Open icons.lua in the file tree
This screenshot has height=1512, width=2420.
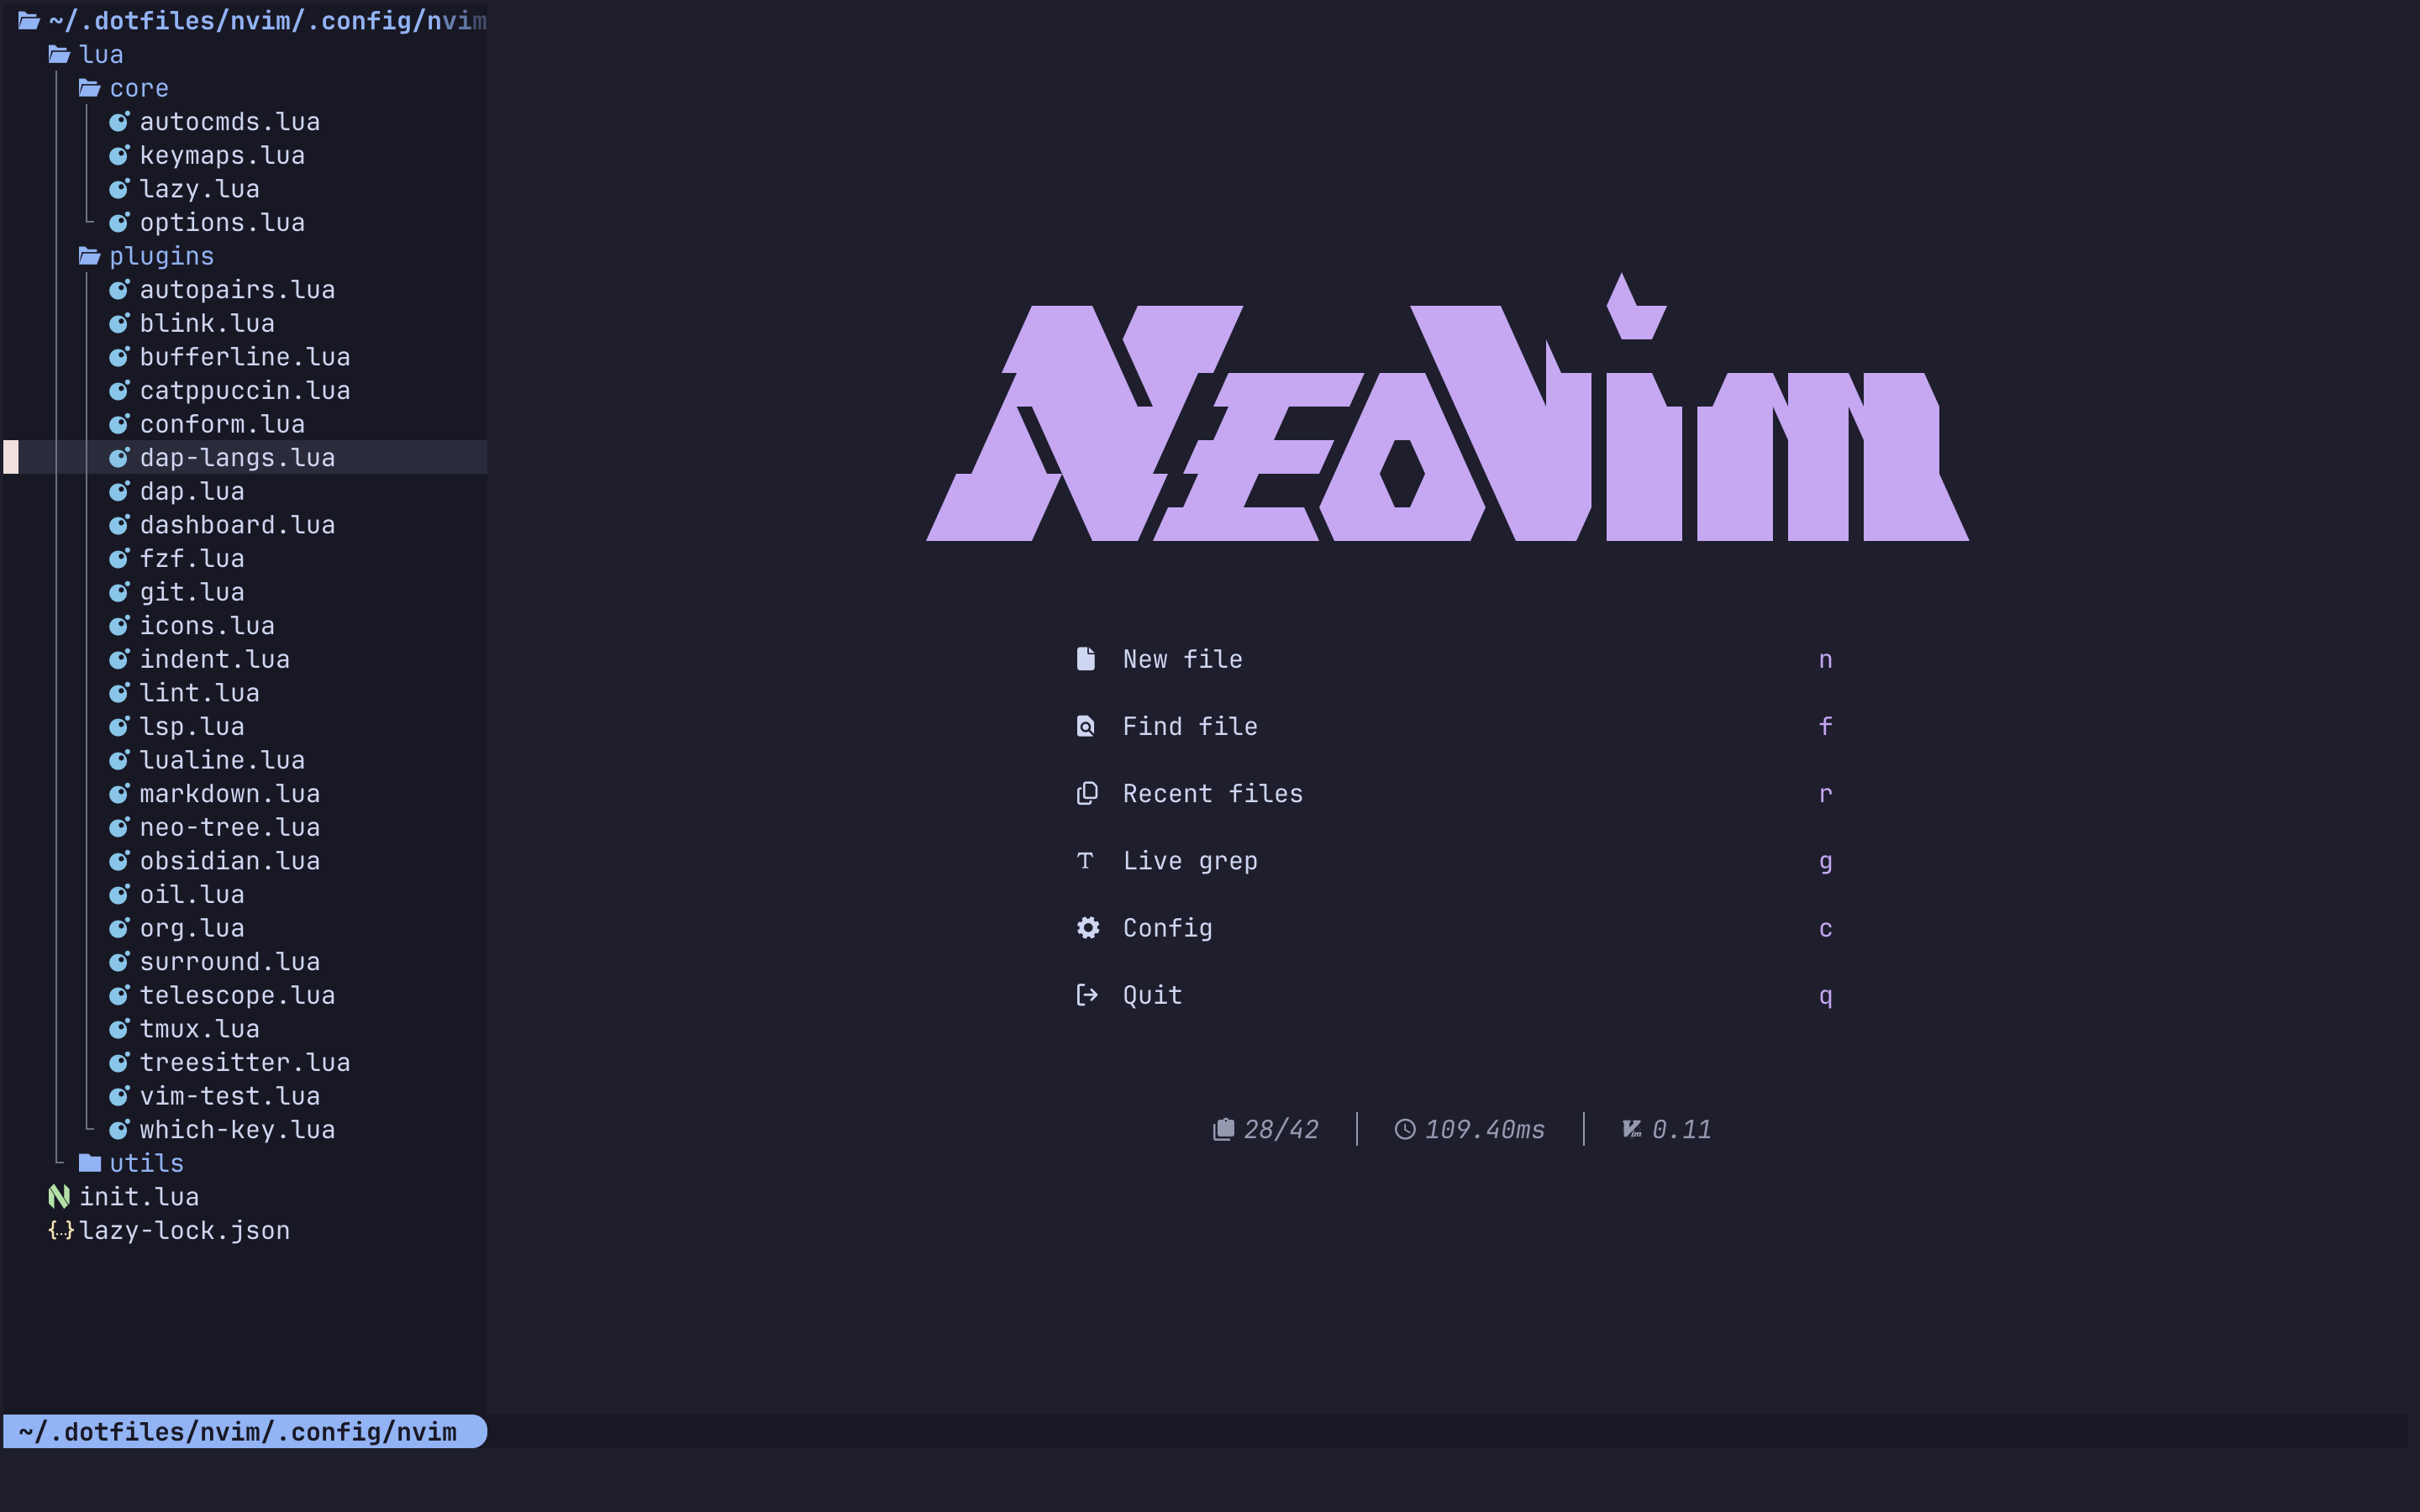pos(207,626)
